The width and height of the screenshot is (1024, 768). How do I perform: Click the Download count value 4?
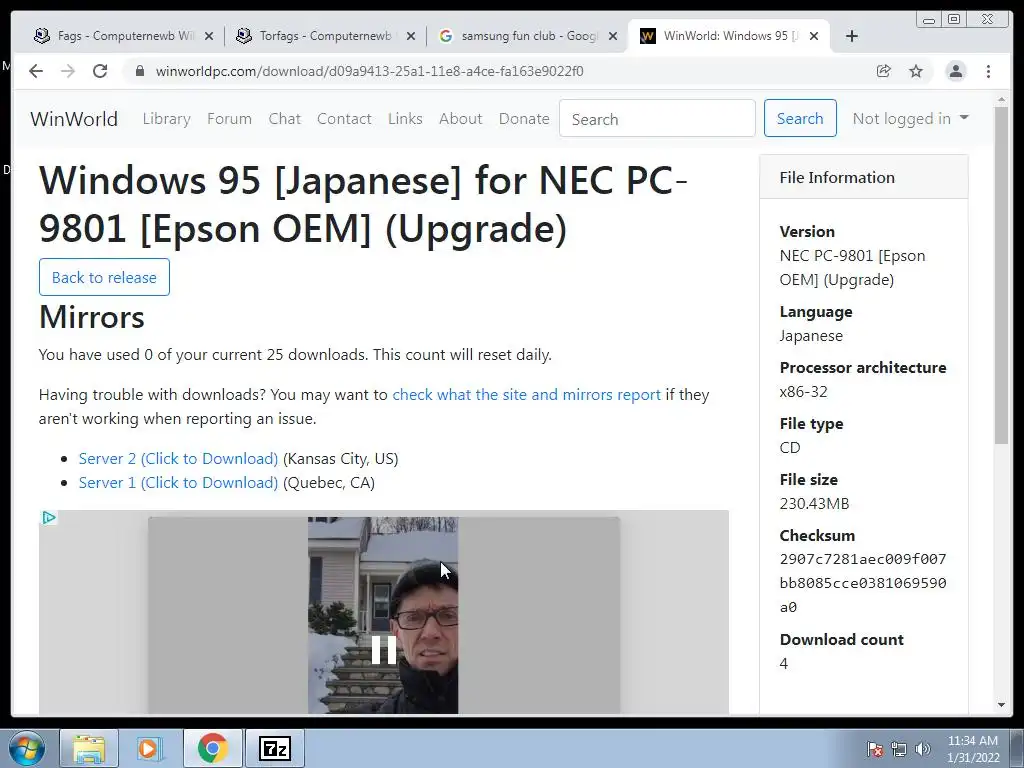pyautogui.click(x=784, y=664)
